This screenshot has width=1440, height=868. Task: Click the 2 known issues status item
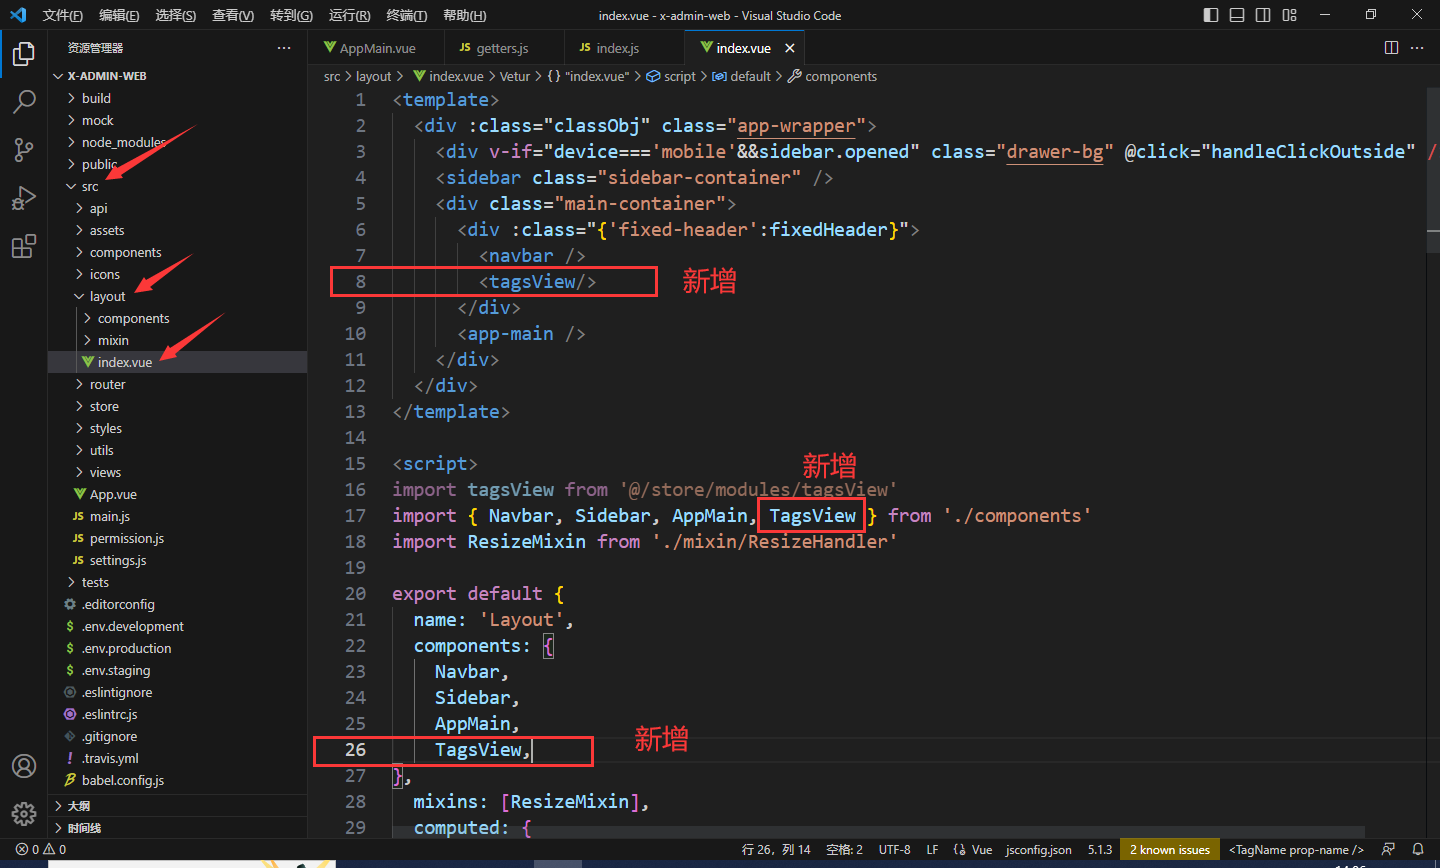(1170, 849)
